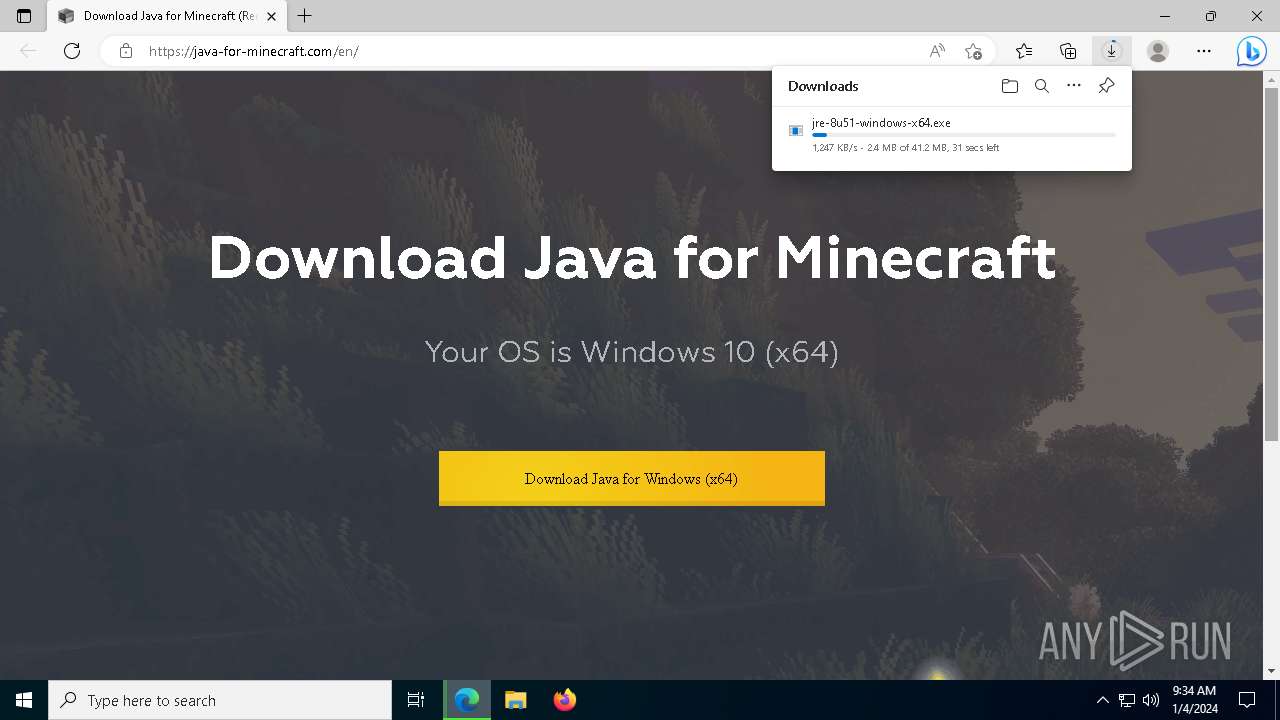Select the Download Java for Minecraft tab
The height and width of the screenshot is (720, 1280).
(x=167, y=16)
